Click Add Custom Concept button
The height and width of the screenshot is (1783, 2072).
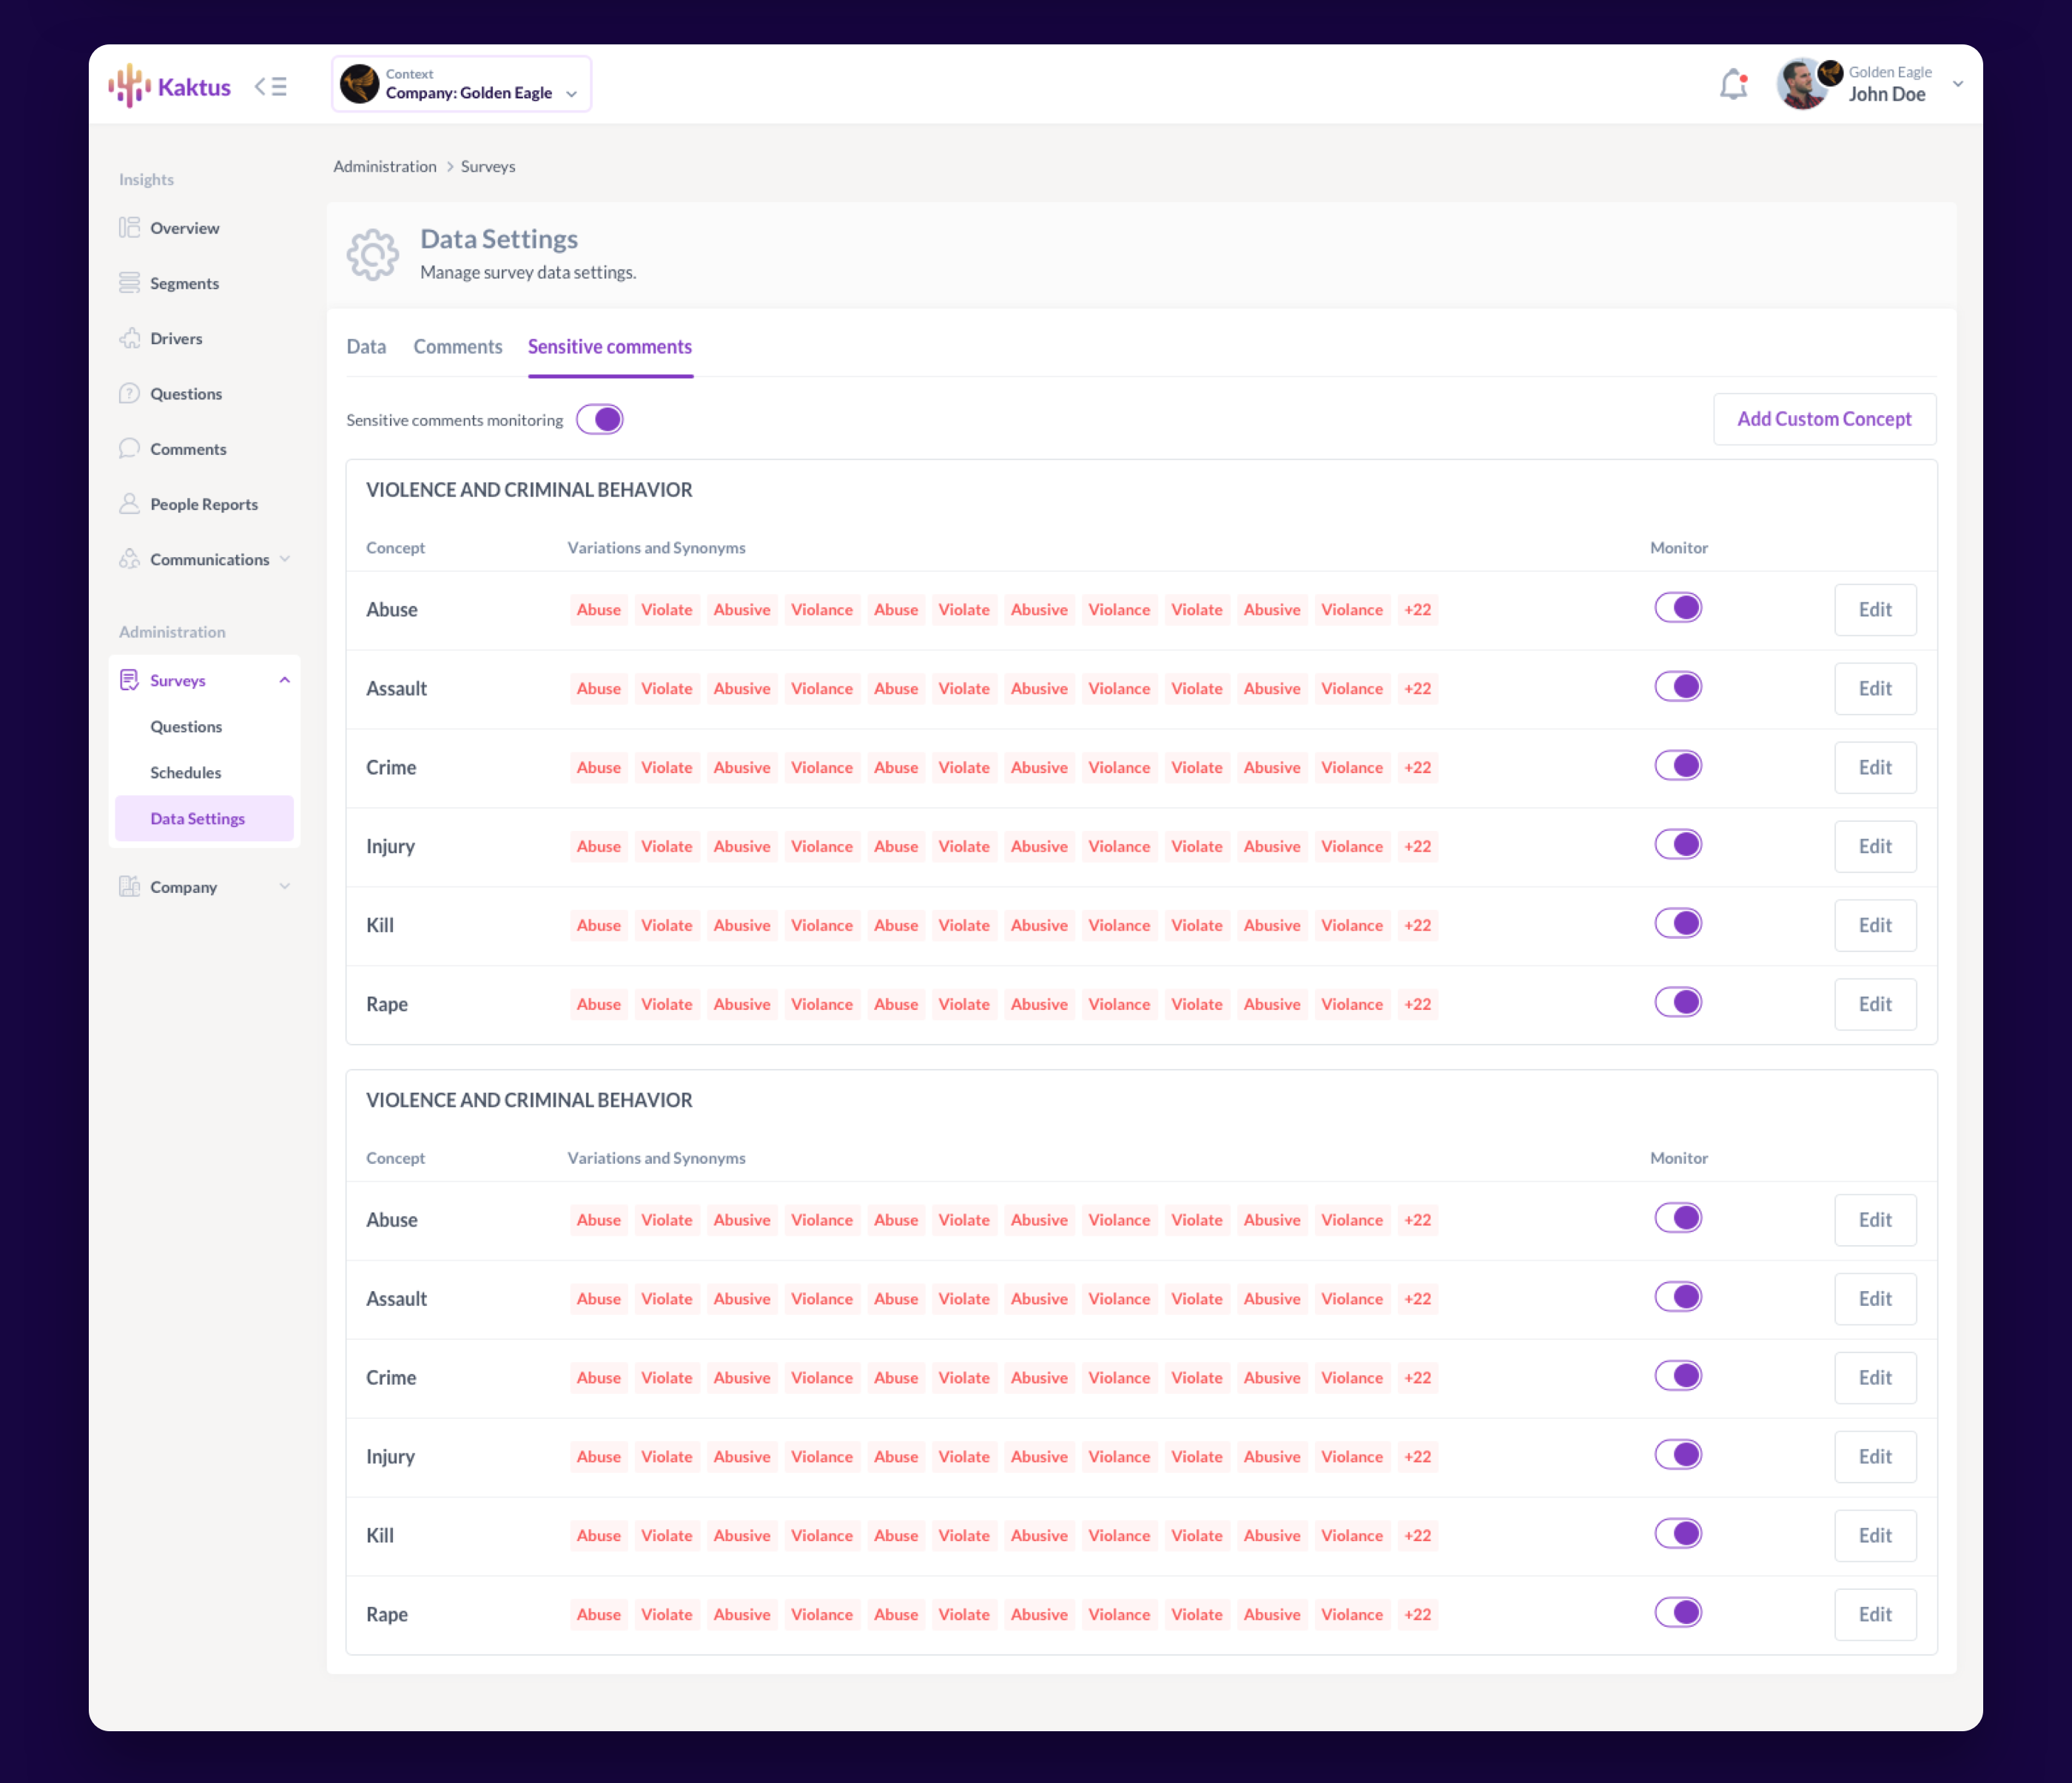pos(1823,419)
